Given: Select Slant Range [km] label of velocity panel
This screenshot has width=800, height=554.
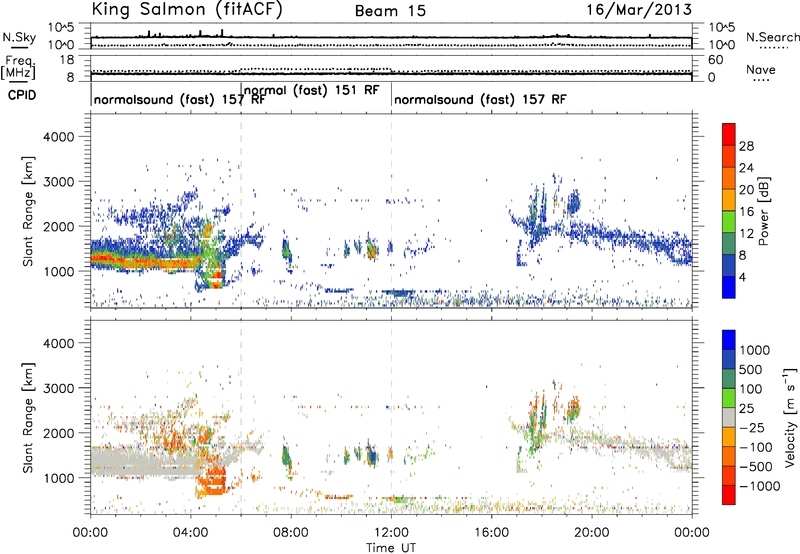Looking at the screenshot, I should [28, 417].
